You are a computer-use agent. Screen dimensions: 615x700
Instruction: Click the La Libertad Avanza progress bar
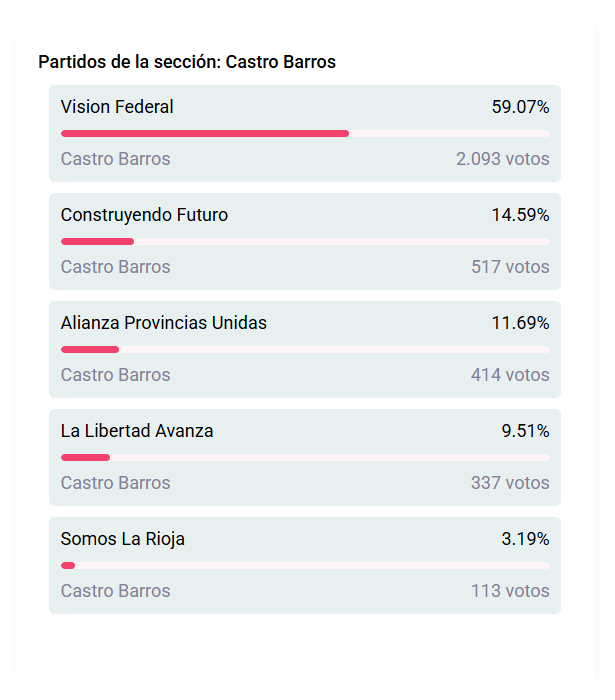tap(305, 457)
